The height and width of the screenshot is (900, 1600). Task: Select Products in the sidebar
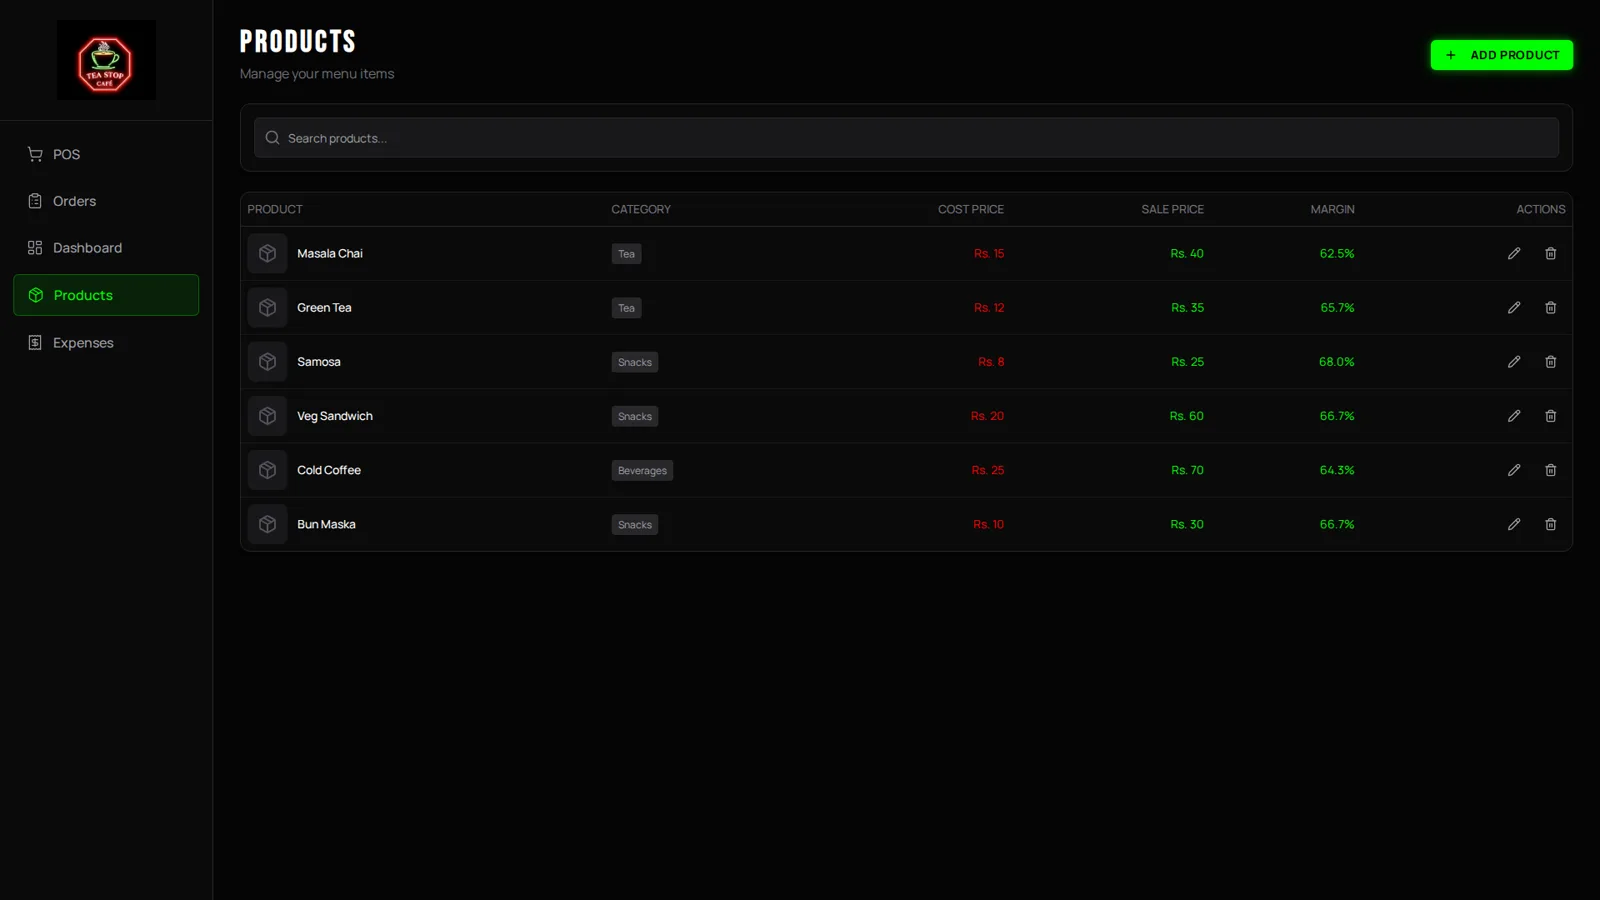point(106,295)
